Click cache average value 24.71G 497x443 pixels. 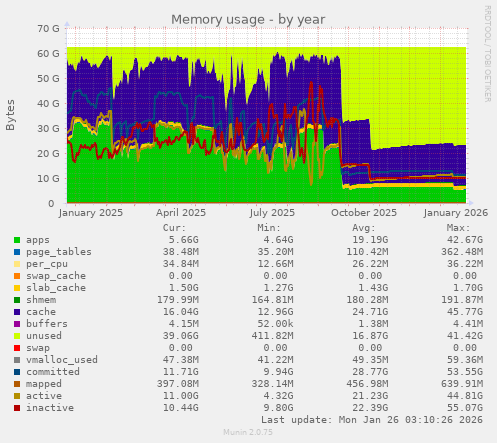tap(370, 312)
